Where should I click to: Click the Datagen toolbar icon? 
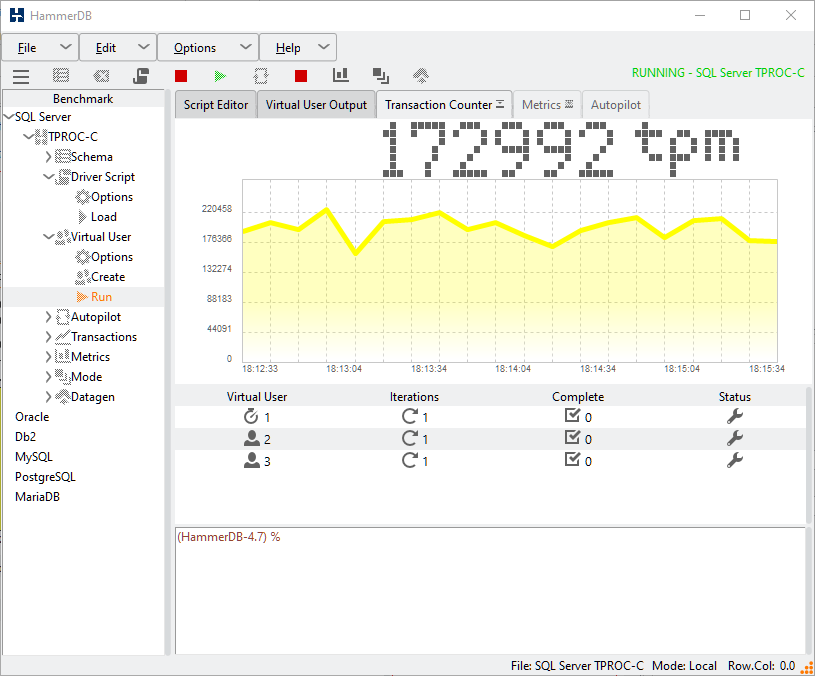420,76
